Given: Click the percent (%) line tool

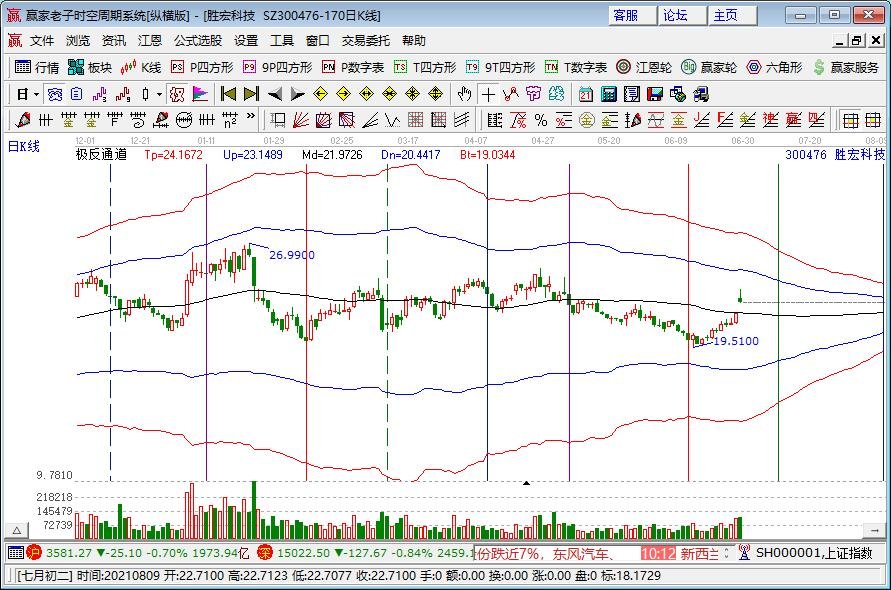Looking at the screenshot, I should pos(541,120).
